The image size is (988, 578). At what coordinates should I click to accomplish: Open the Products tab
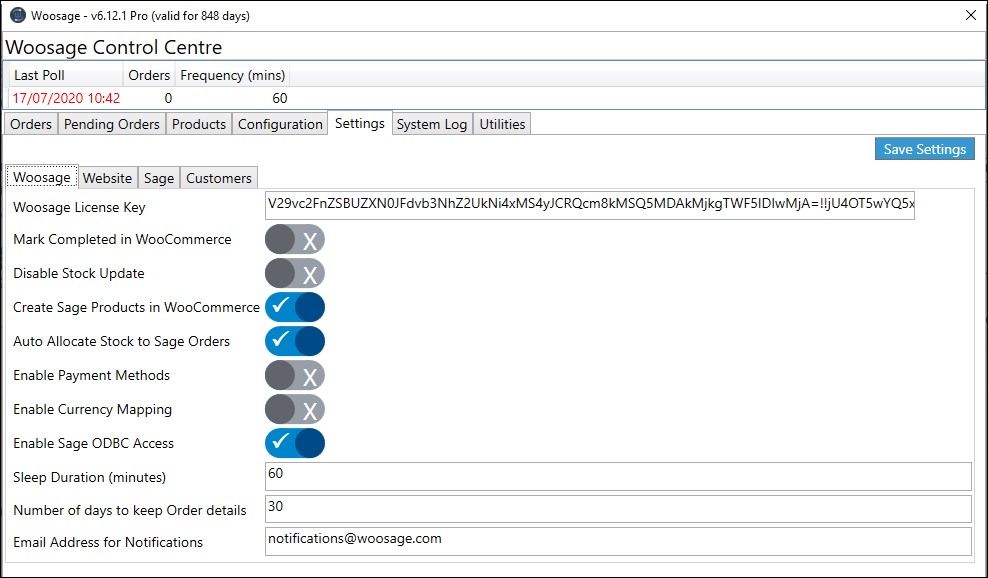(x=198, y=124)
